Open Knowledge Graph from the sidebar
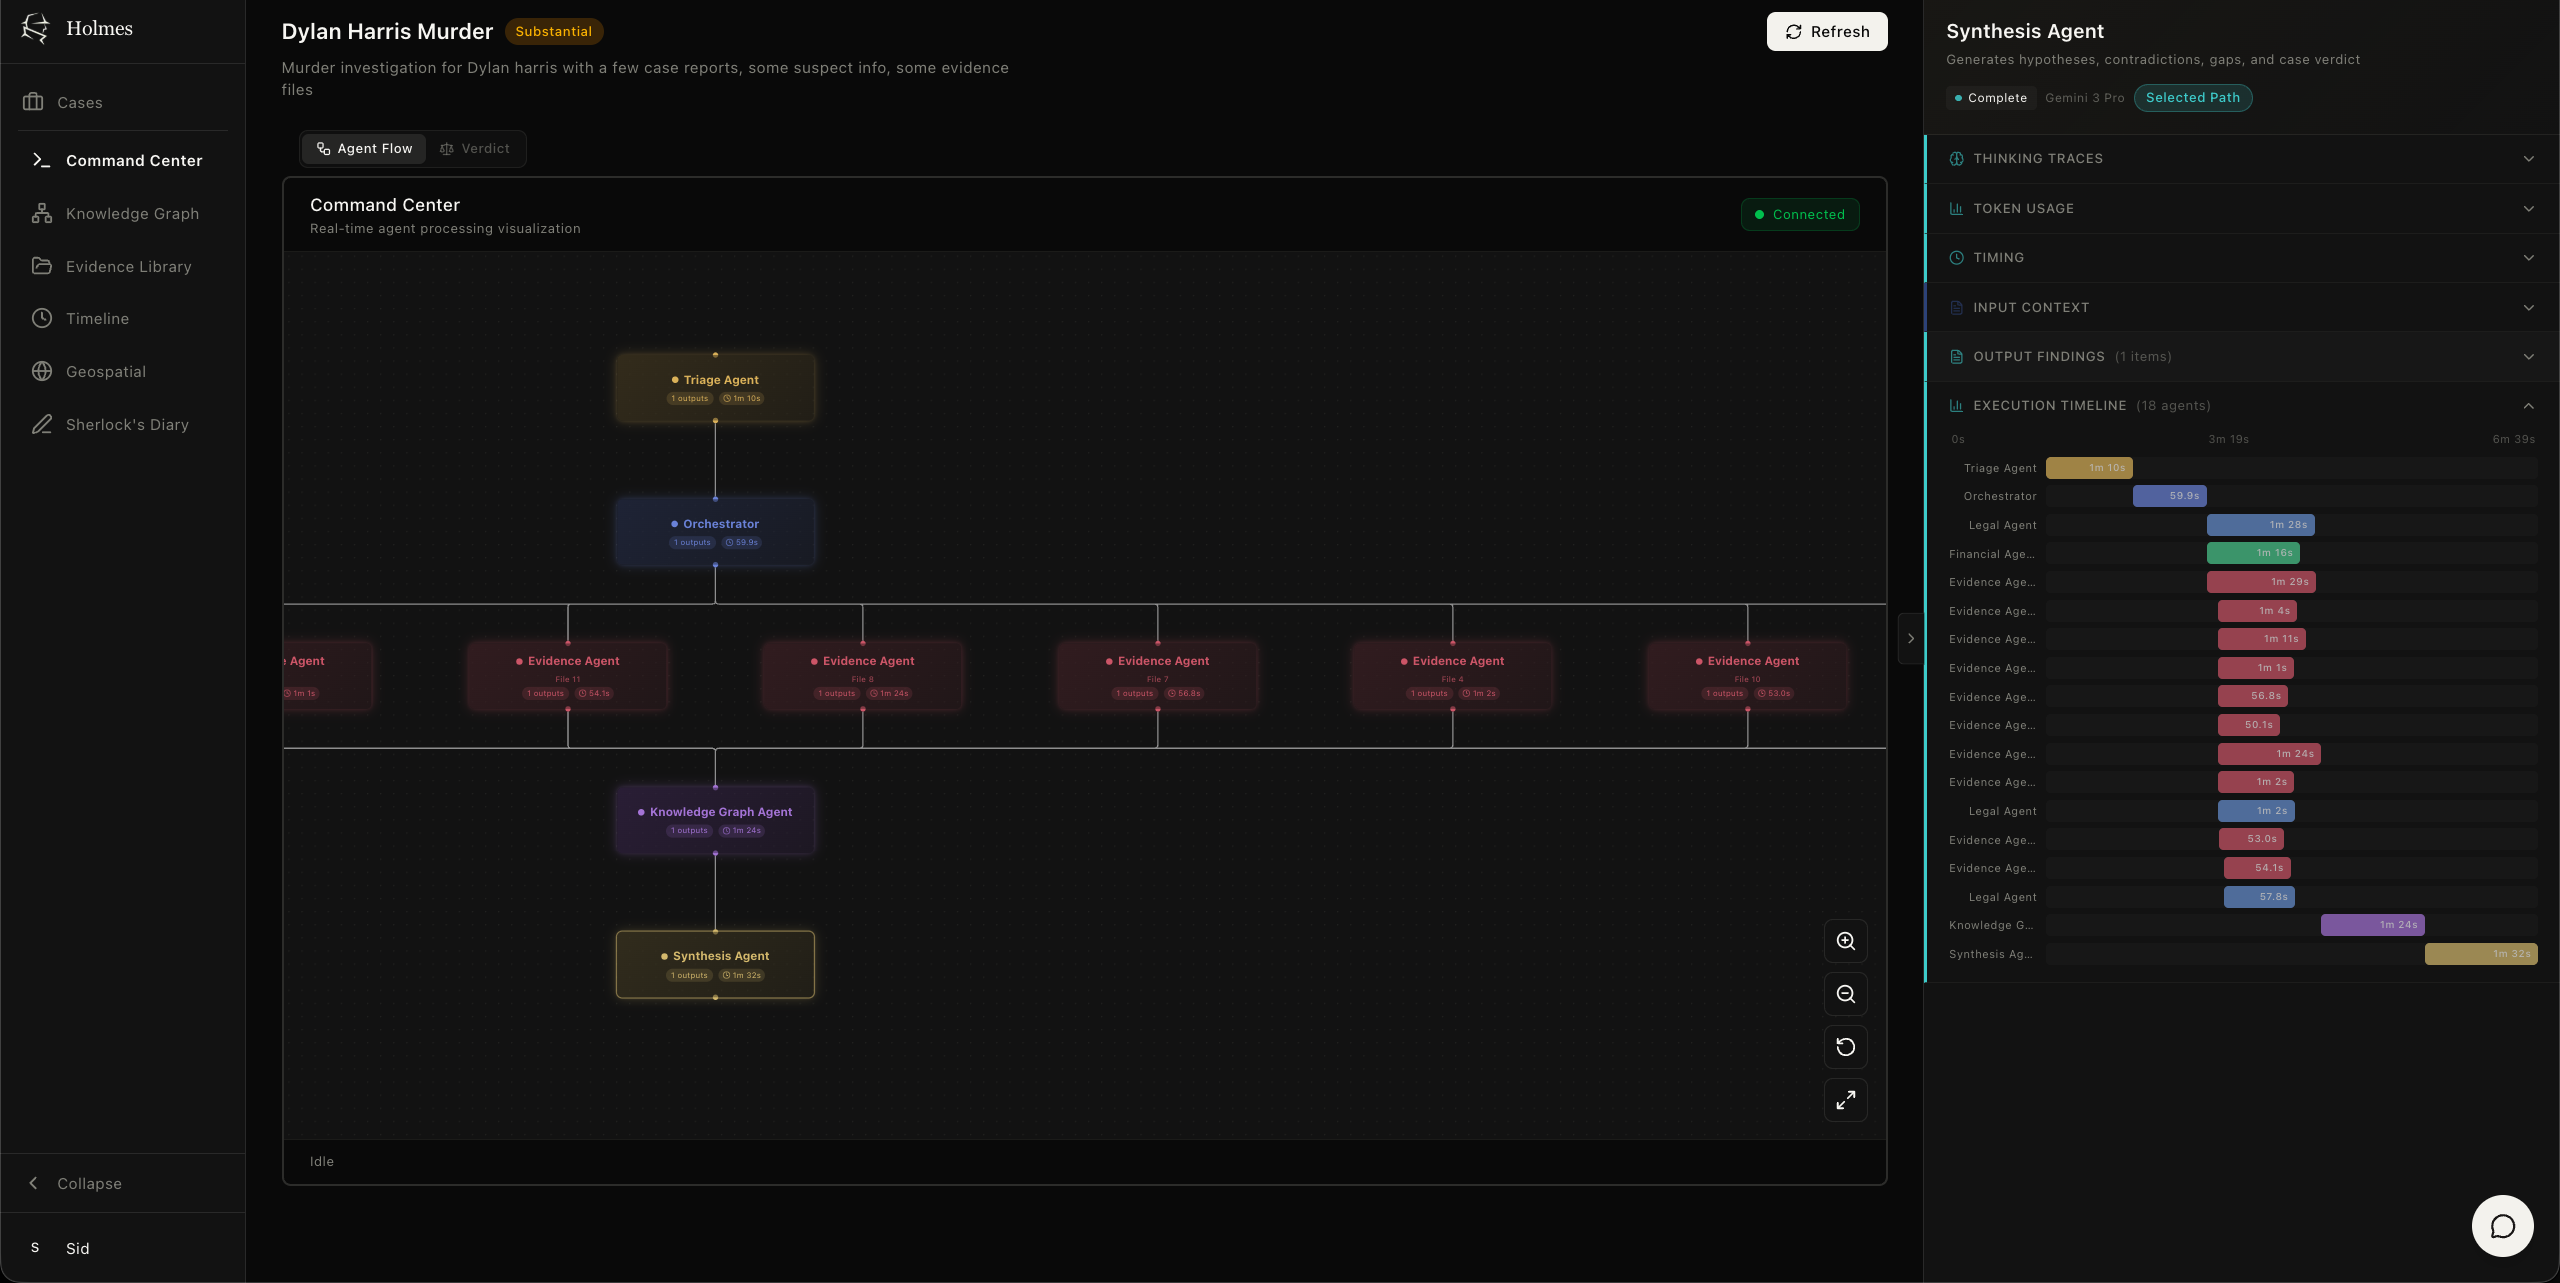 point(132,214)
